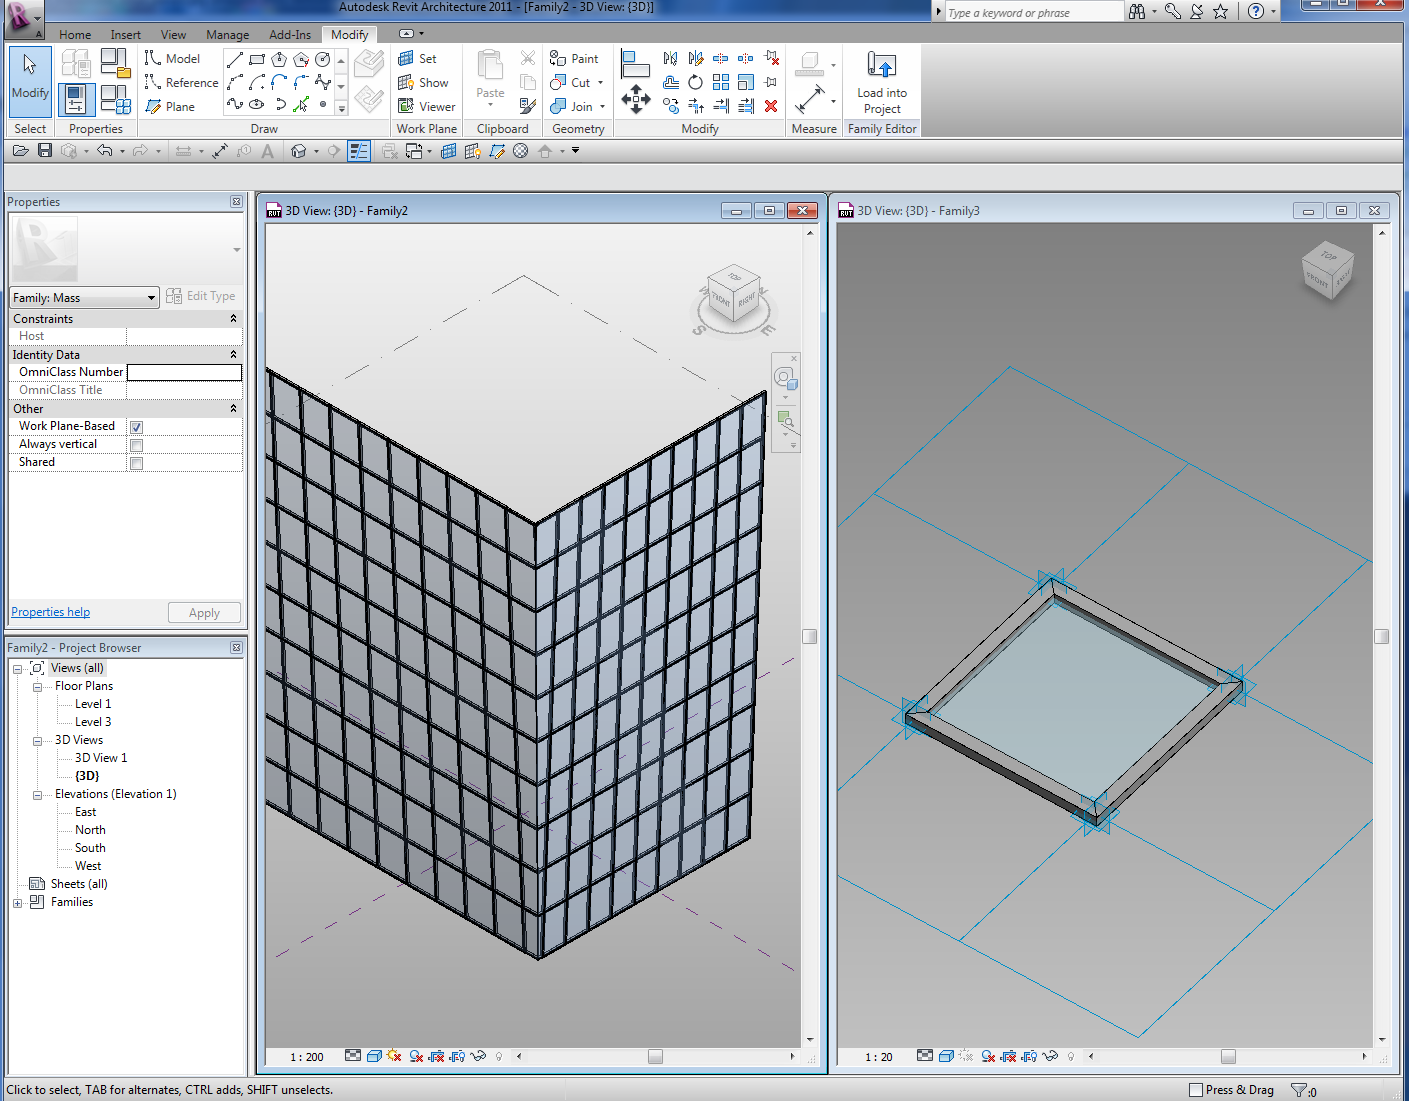1409x1101 pixels.
Task: Click the OmniClass Number input field
Action: (184, 372)
